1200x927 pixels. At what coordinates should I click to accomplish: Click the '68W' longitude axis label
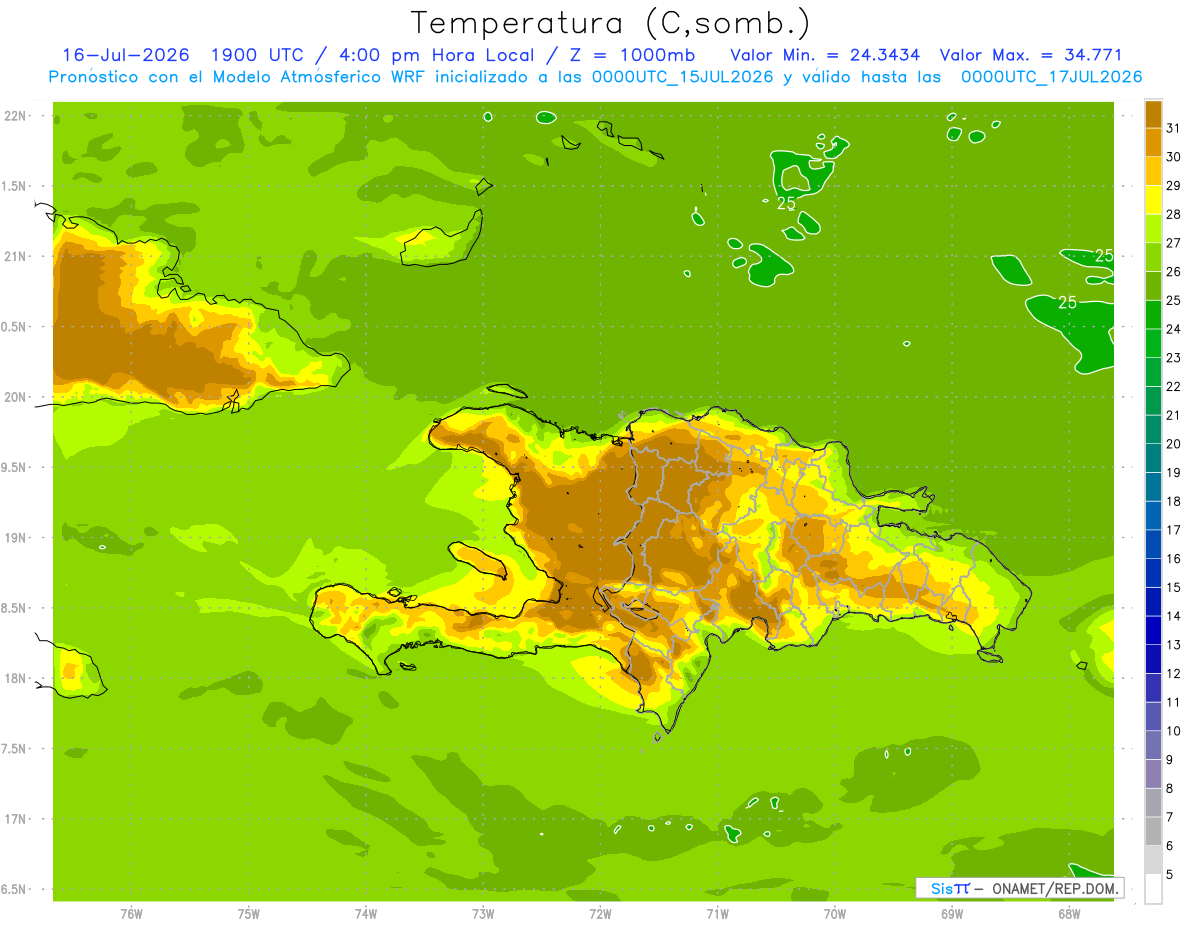point(1068,914)
